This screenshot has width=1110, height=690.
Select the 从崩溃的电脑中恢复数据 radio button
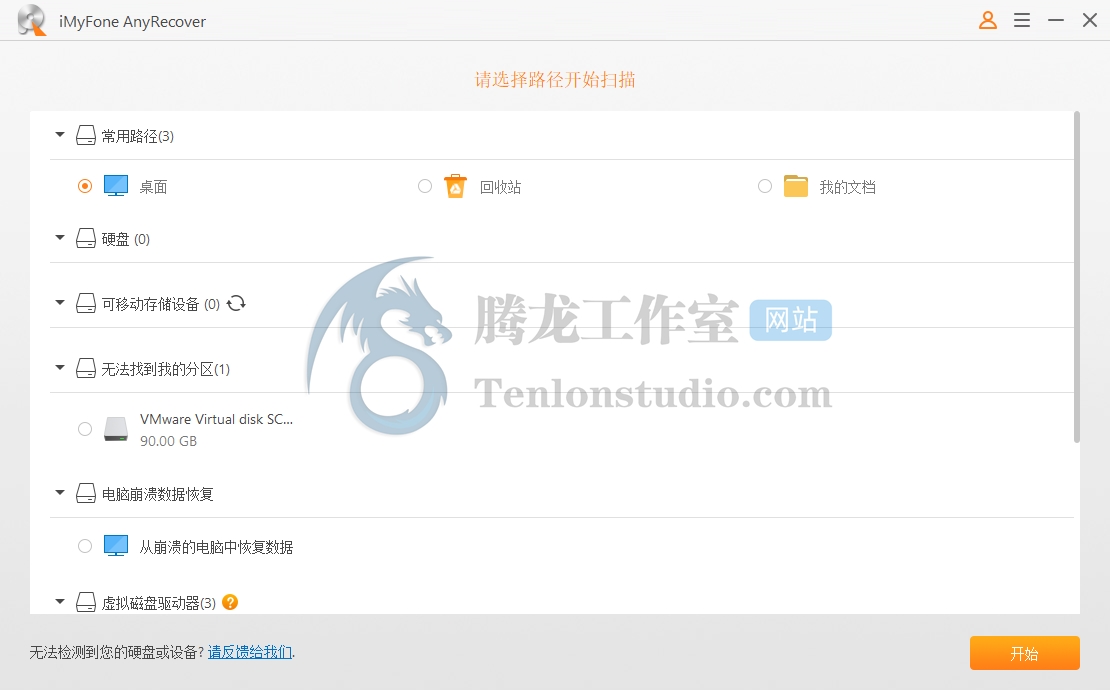click(85, 546)
